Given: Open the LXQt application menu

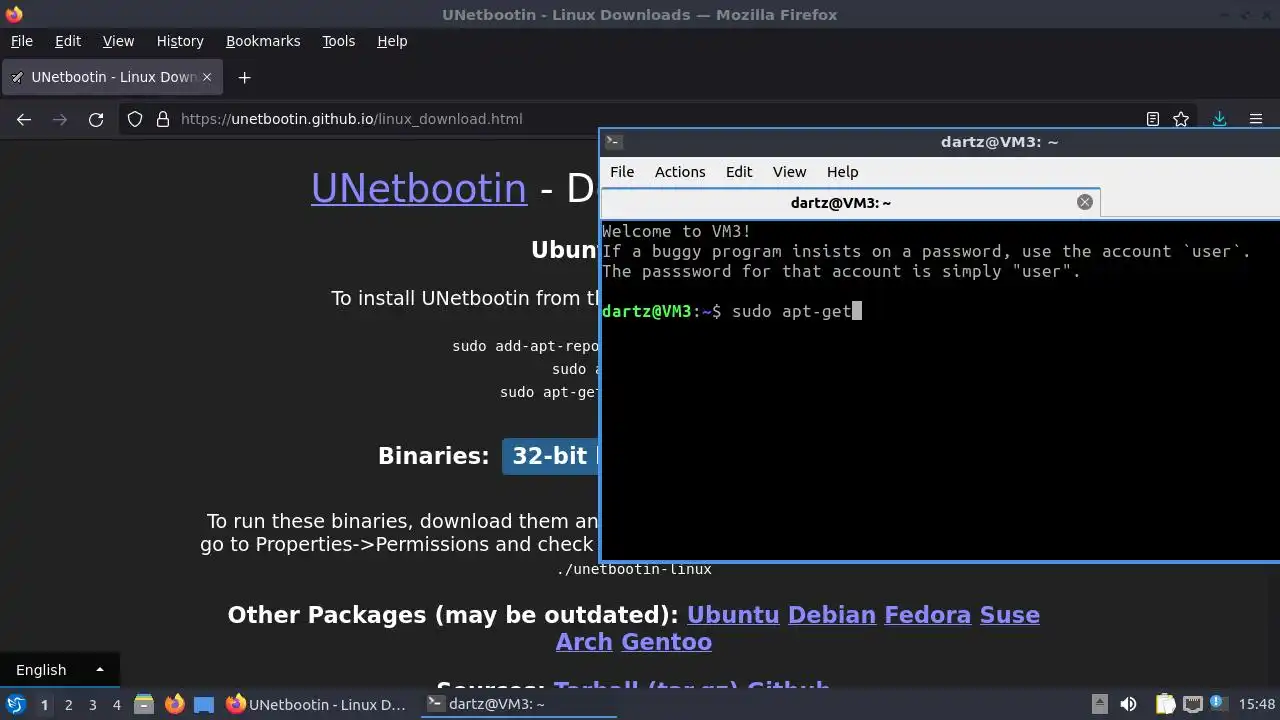Looking at the screenshot, I should (16, 704).
